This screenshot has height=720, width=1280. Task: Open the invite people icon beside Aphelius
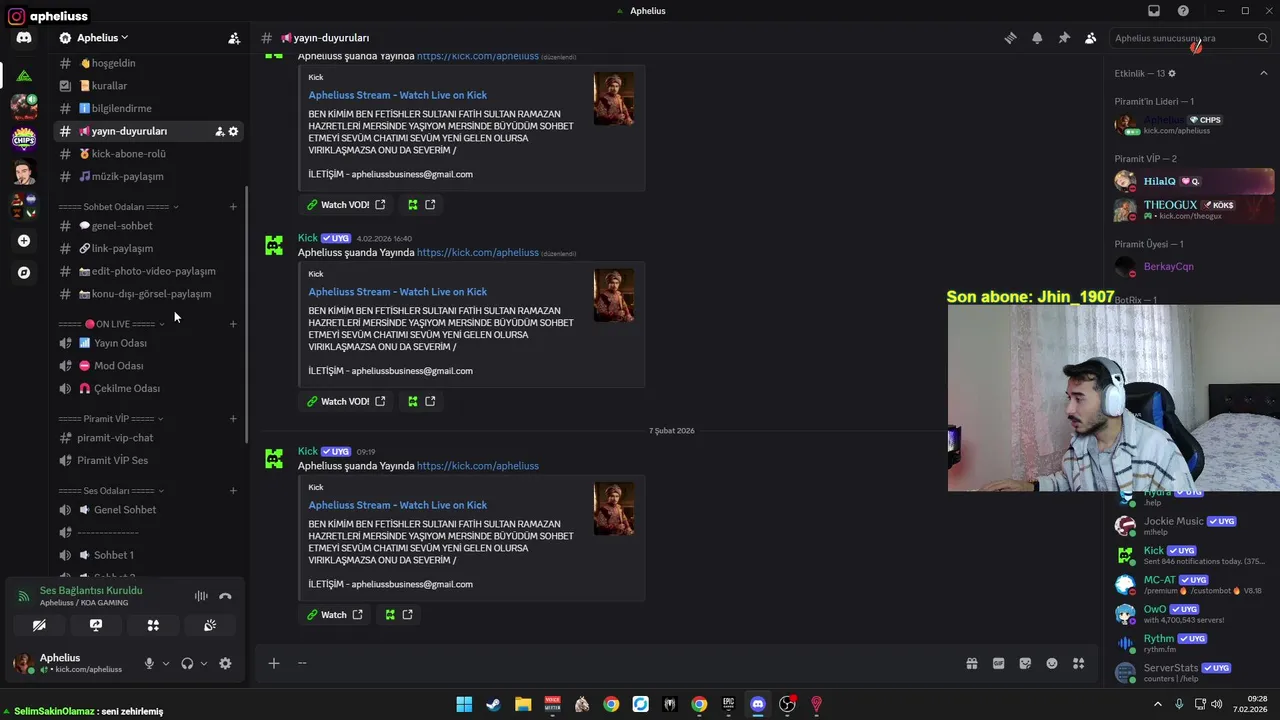coord(234,38)
